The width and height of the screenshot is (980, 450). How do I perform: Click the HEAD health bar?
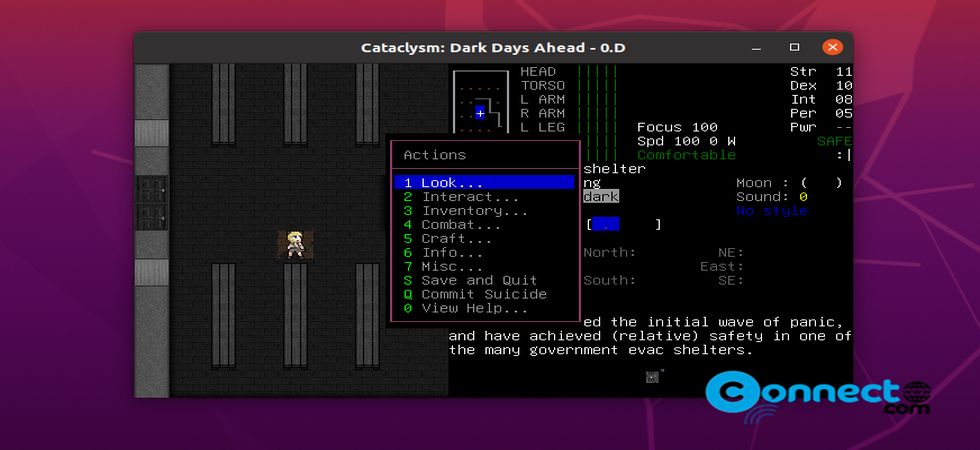point(597,72)
